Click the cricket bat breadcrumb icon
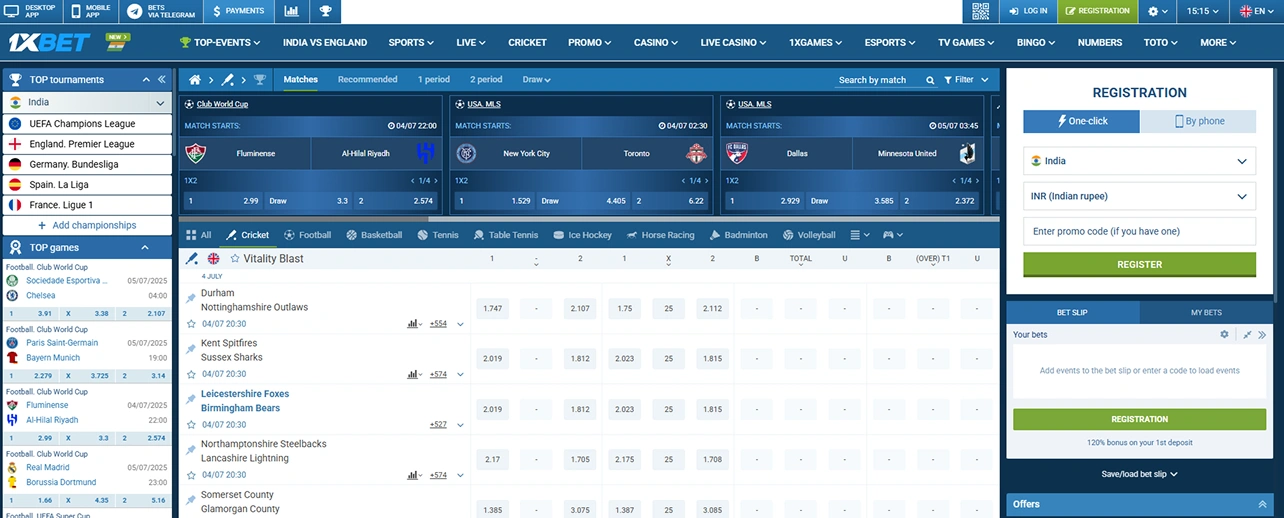1284x518 pixels. tap(227, 80)
